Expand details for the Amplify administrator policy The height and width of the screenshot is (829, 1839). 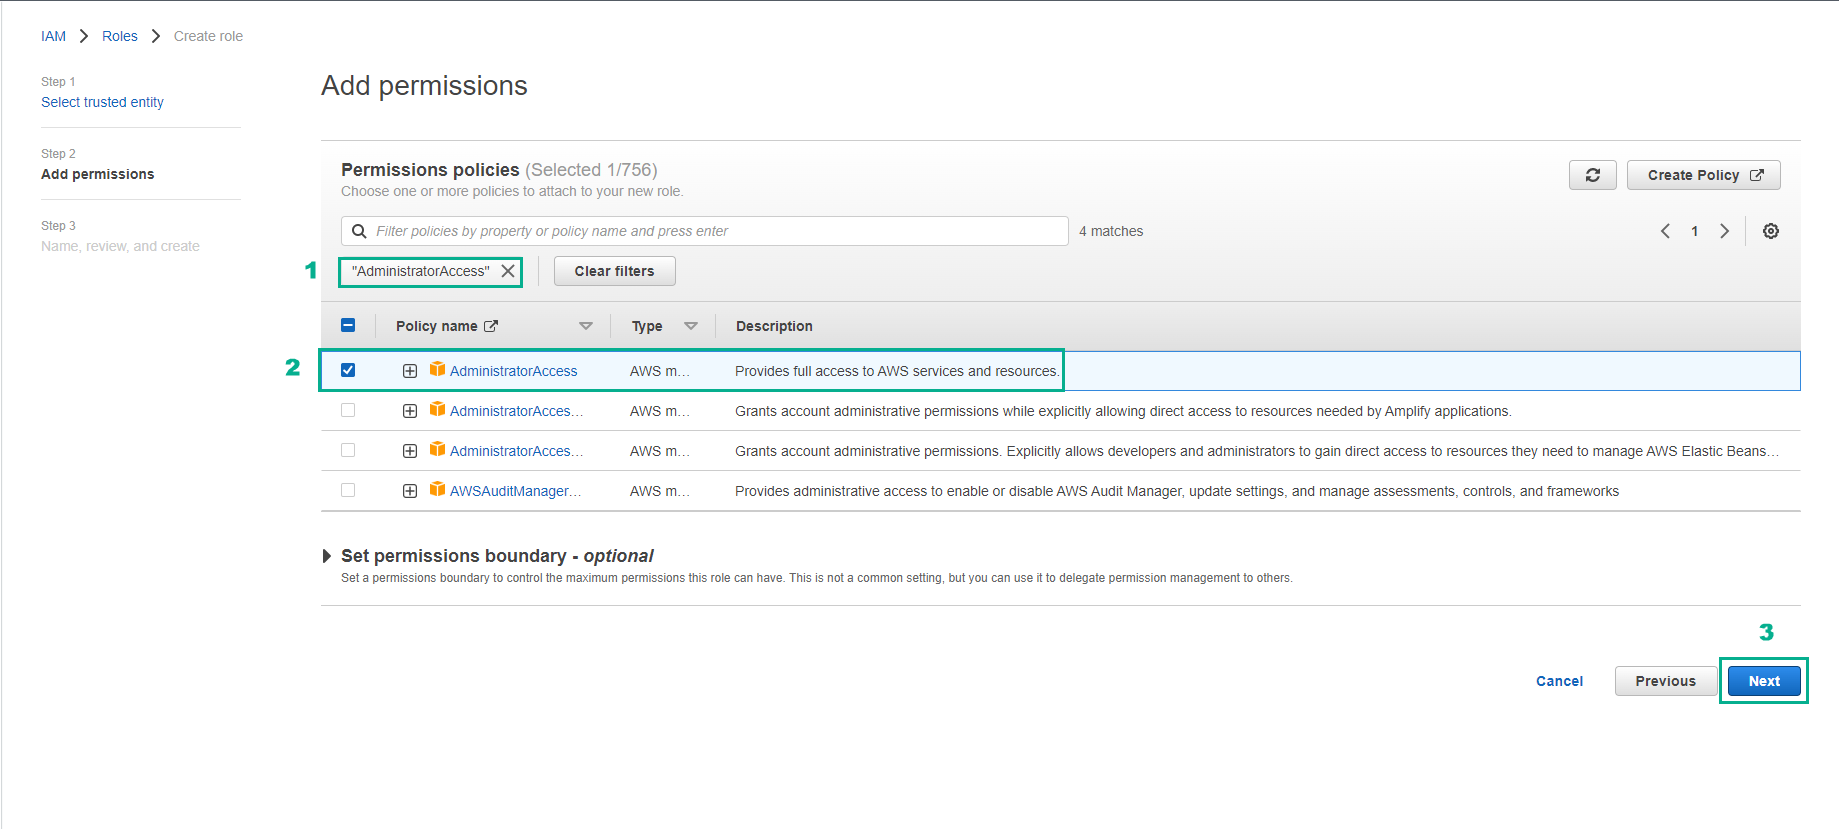coord(410,411)
